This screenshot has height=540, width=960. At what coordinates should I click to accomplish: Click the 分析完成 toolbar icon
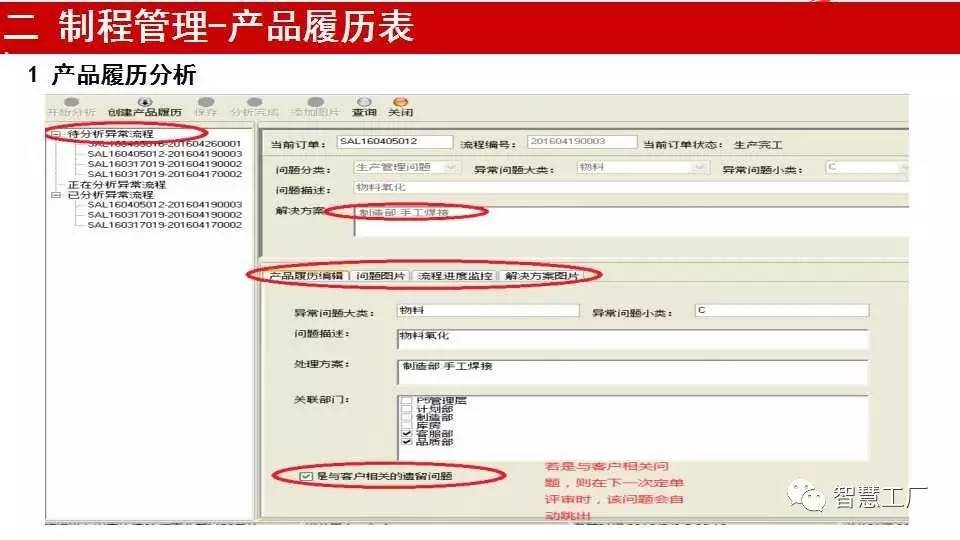tap(254, 102)
